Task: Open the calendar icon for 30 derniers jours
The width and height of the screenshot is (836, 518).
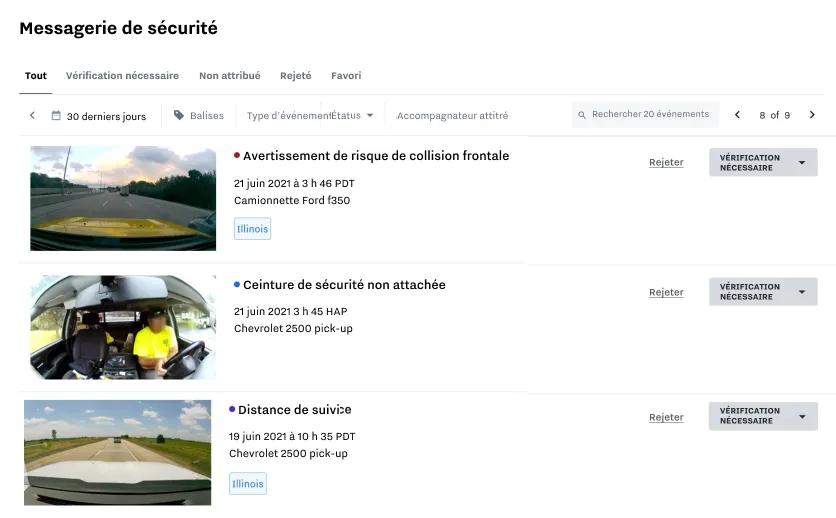Action: pyautogui.click(x=56, y=115)
